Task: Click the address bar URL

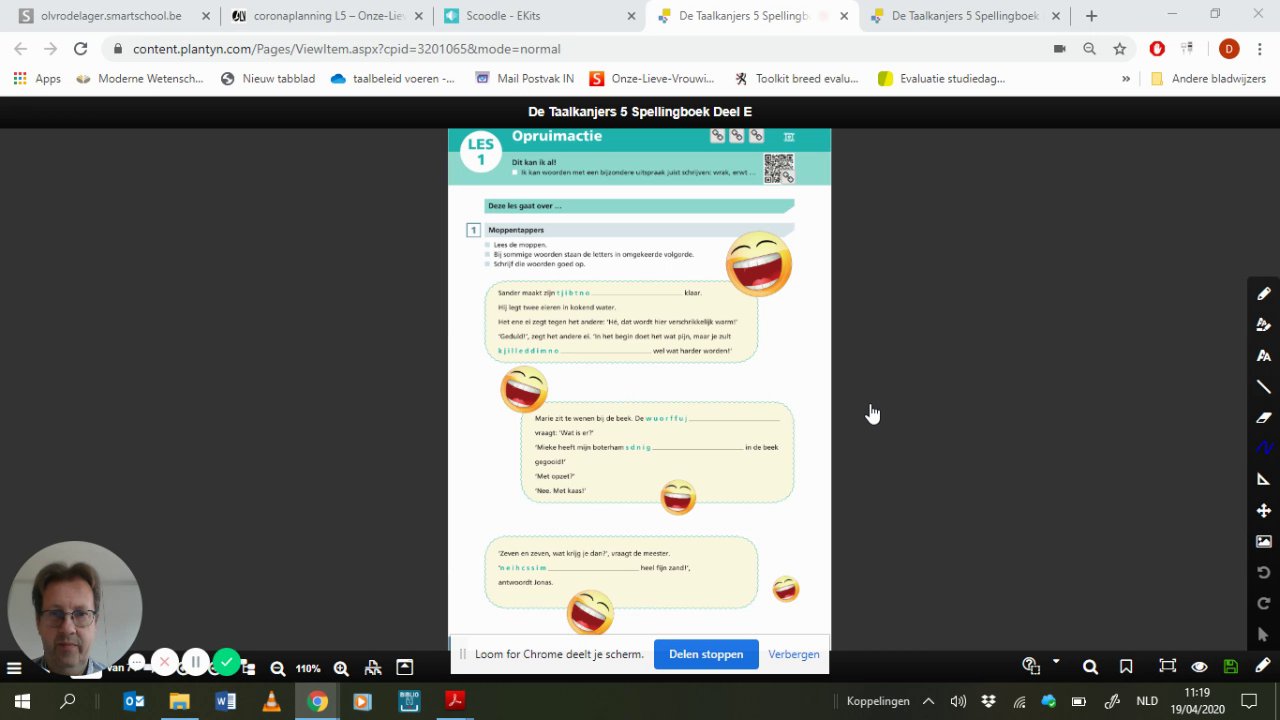Action: 346,48
